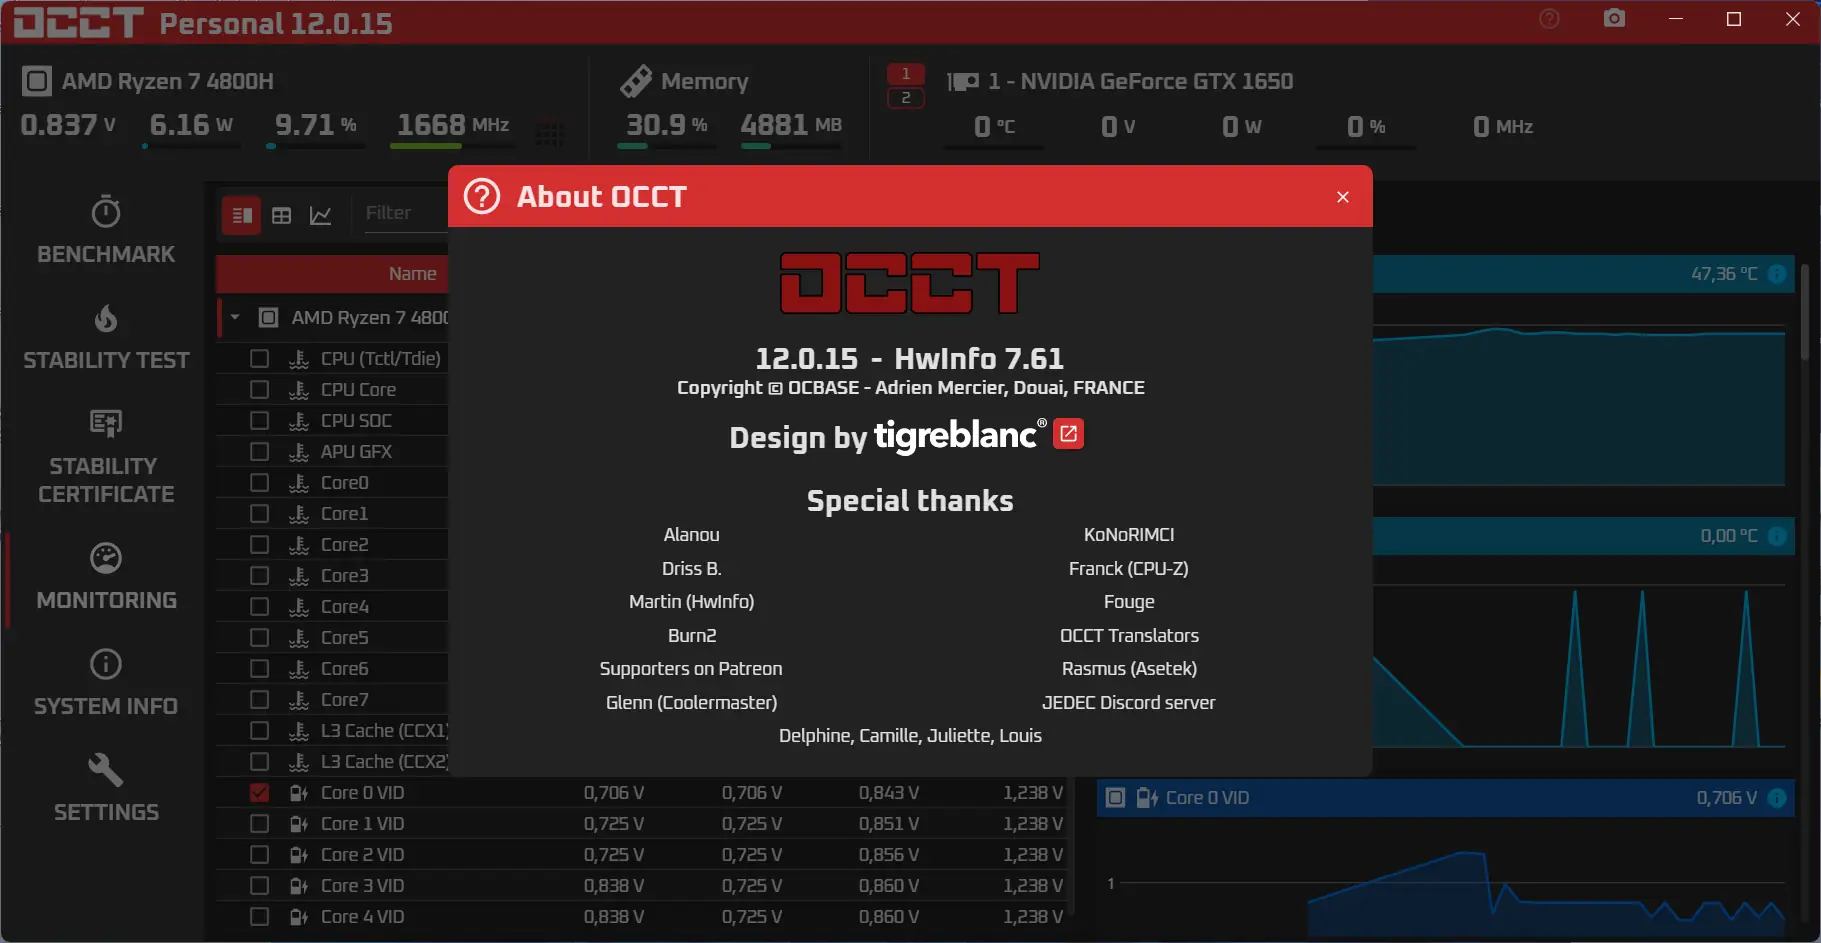Screen dimensions: 1821x943
Task: Click the Core6 sensor row label
Action: [345, 668]
